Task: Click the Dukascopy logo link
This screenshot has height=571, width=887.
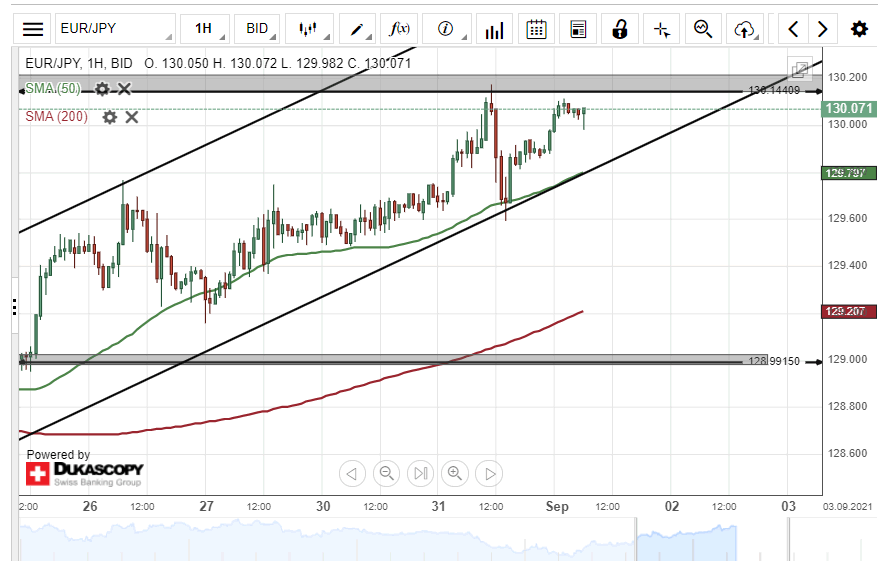Action: (84, 474)
